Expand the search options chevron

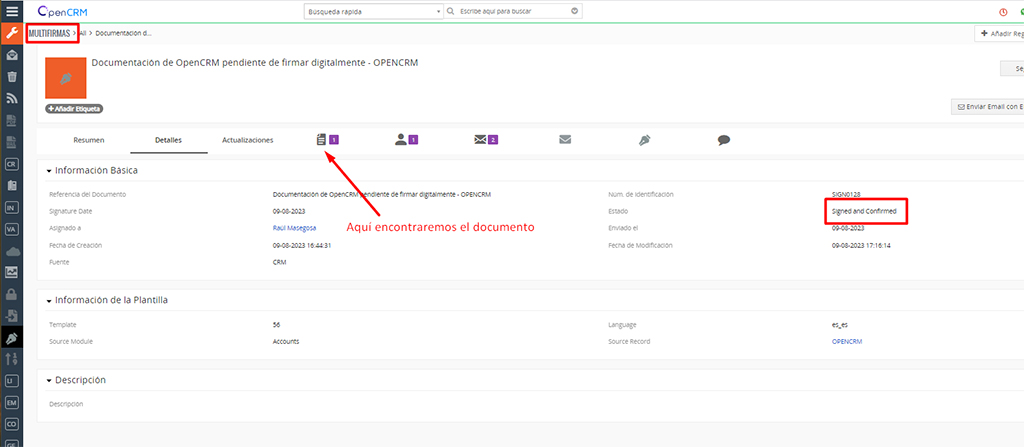click(574, 11)
